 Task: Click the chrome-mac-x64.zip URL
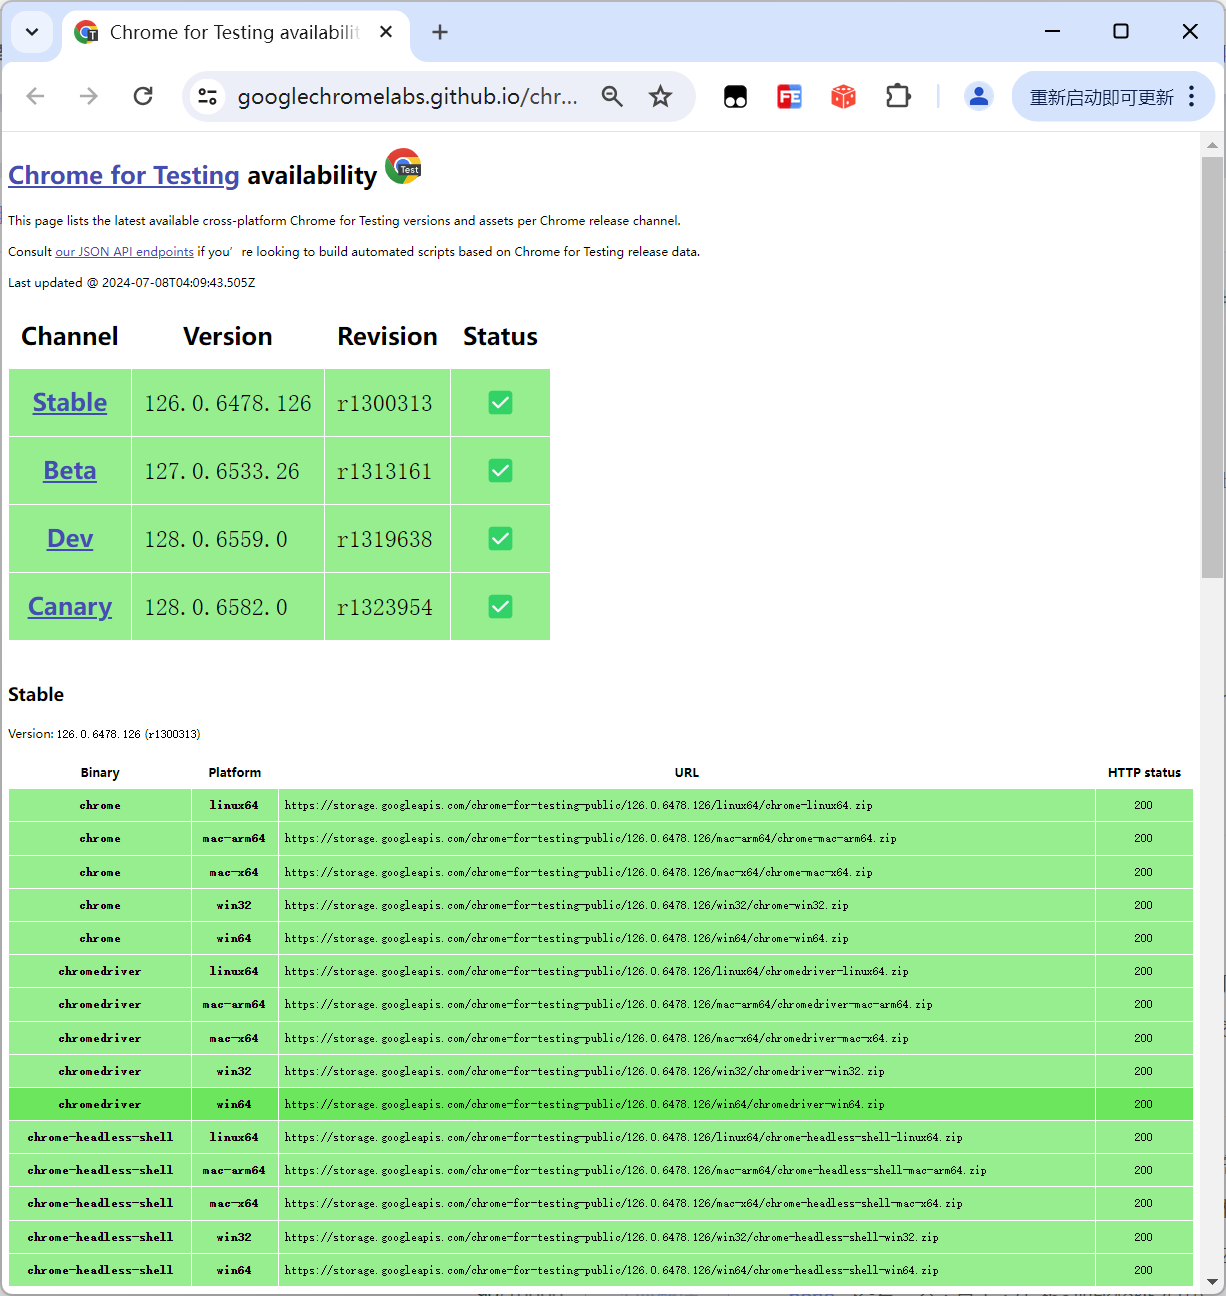point(578,872)
